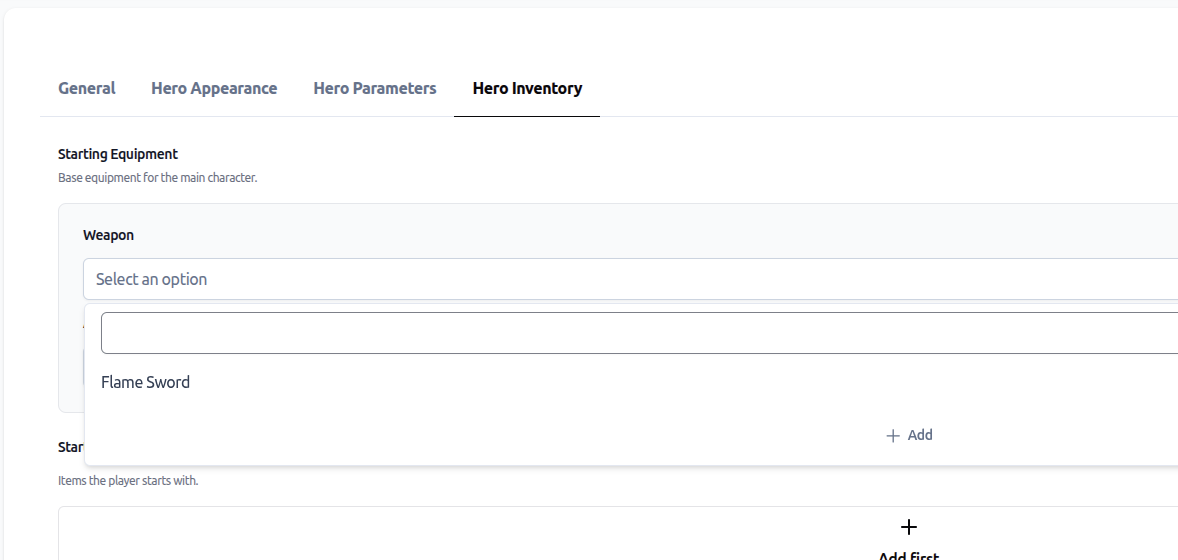Click the 'Items the player starts with' text
This screenshot has width=1178, height=560.
pyautogui.click(x=128, y=481)
